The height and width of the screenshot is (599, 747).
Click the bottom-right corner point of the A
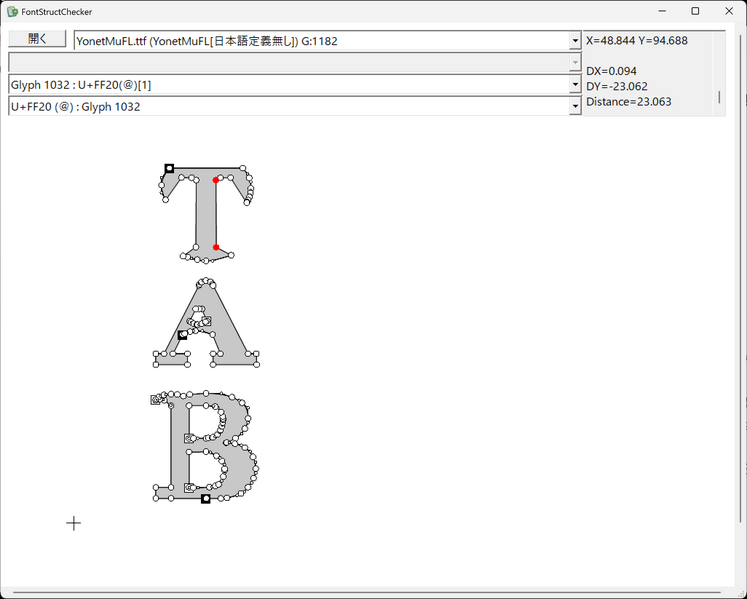(x=257, y=365)
